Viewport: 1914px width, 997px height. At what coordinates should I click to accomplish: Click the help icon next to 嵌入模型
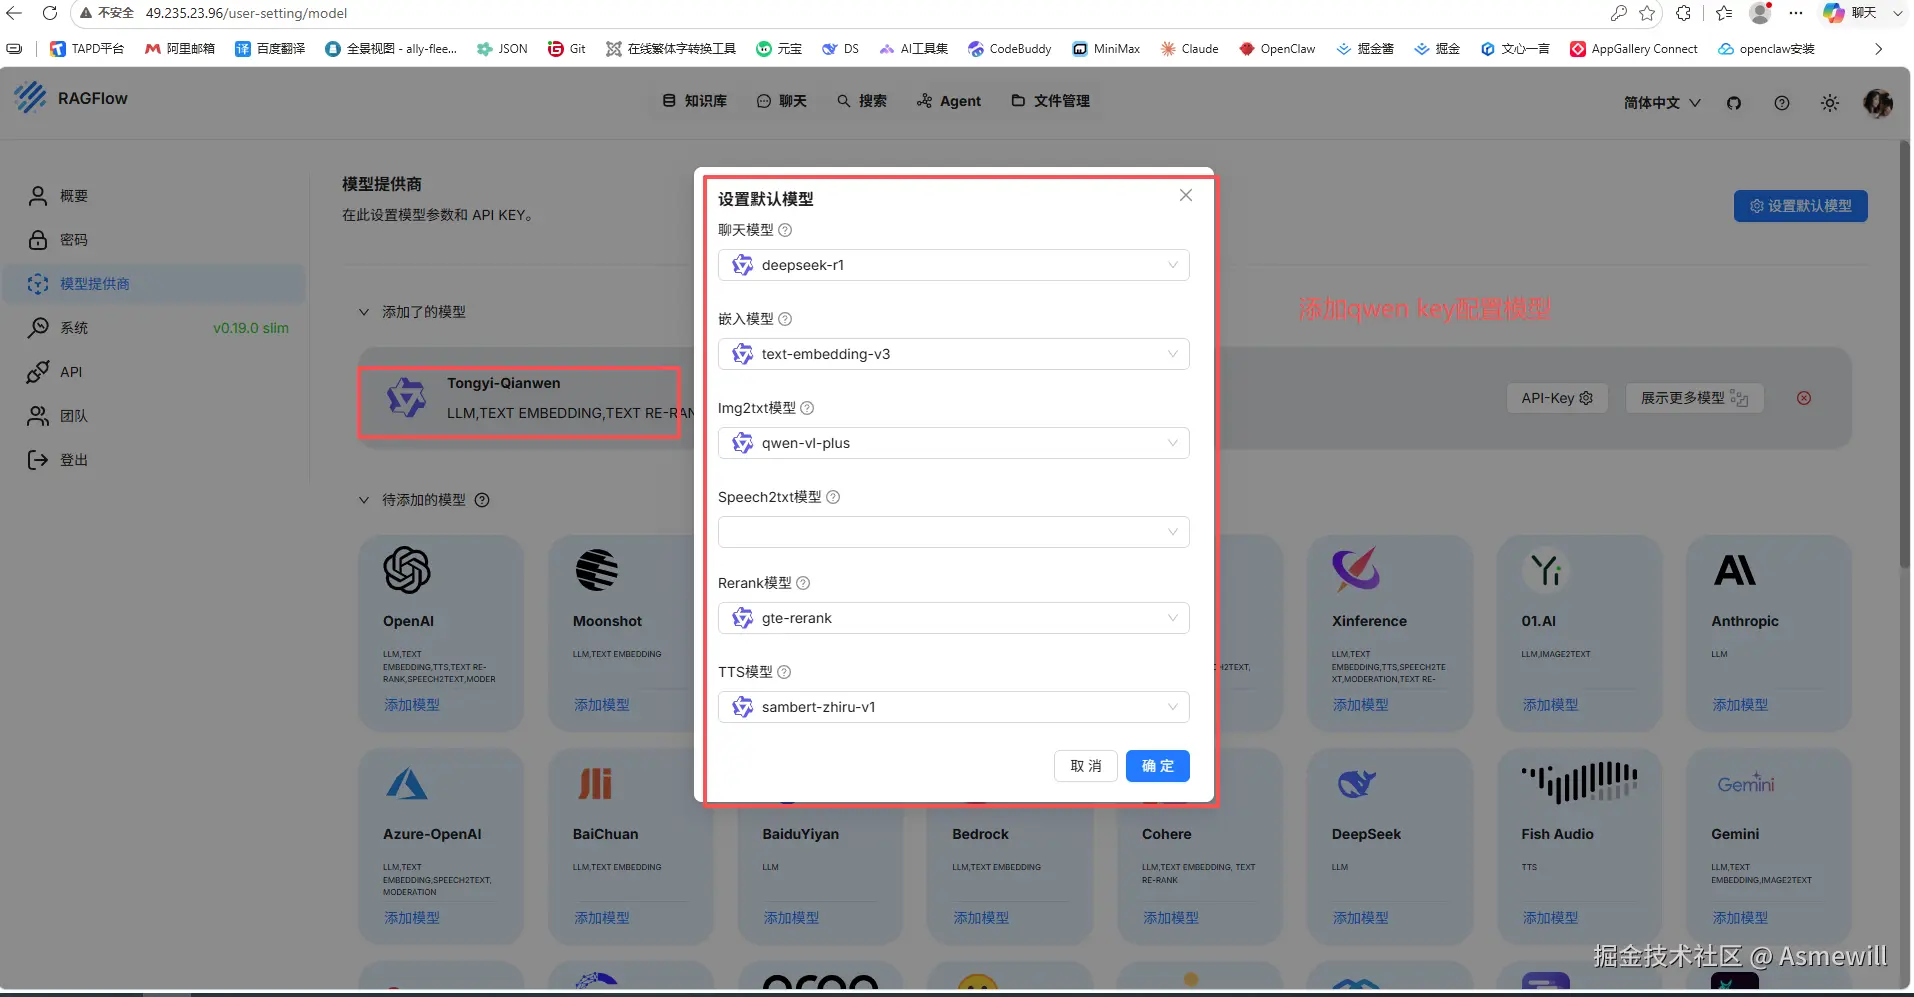785,319
